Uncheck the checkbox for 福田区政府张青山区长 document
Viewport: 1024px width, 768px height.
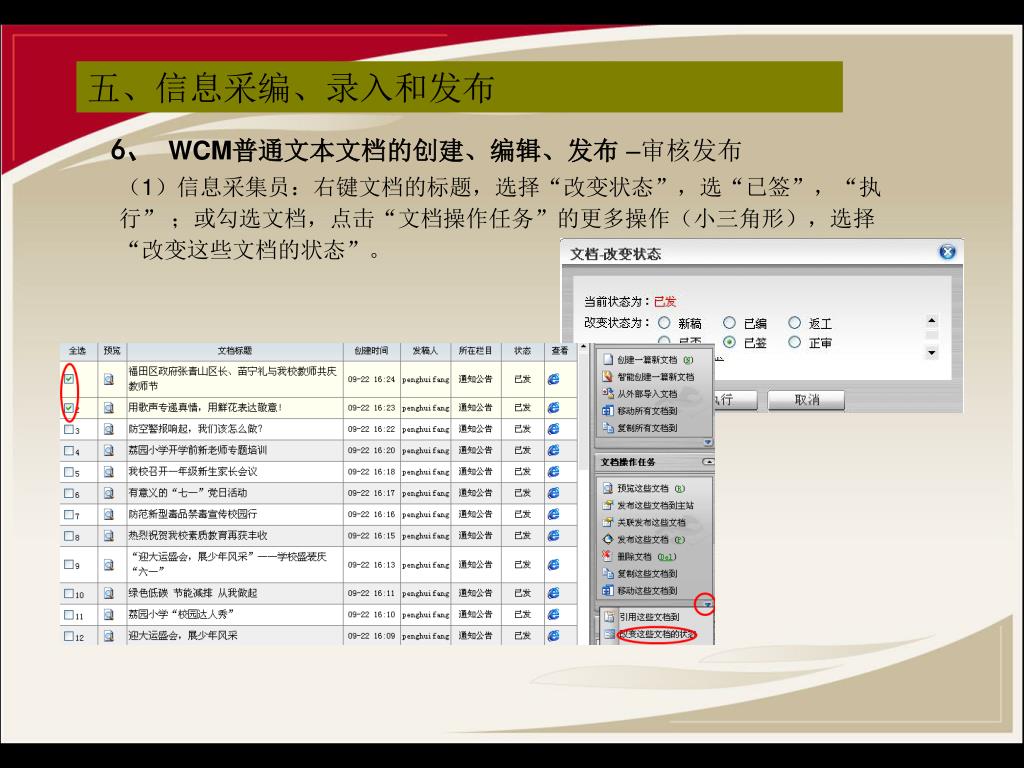tap(69, 379)
